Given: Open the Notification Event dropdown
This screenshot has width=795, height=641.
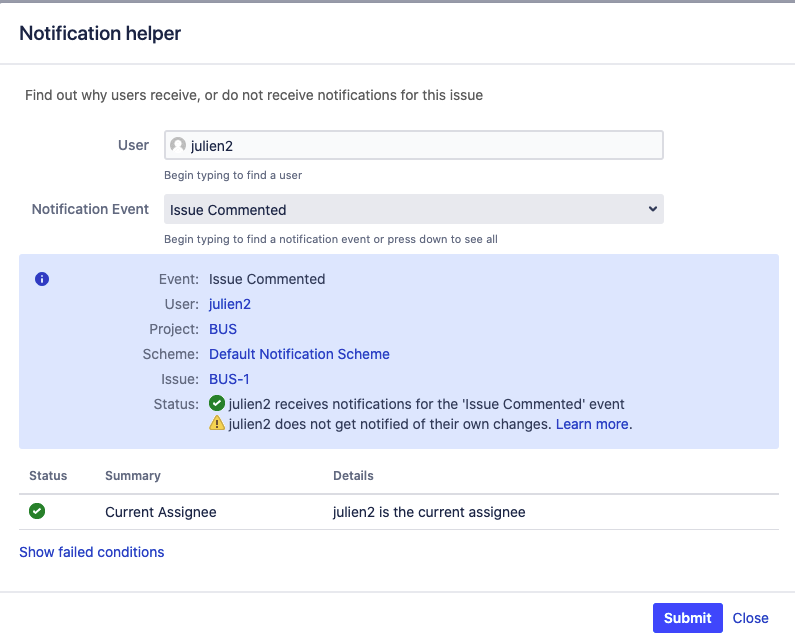Looking at the screenshot, I should [x=414, y=209].
